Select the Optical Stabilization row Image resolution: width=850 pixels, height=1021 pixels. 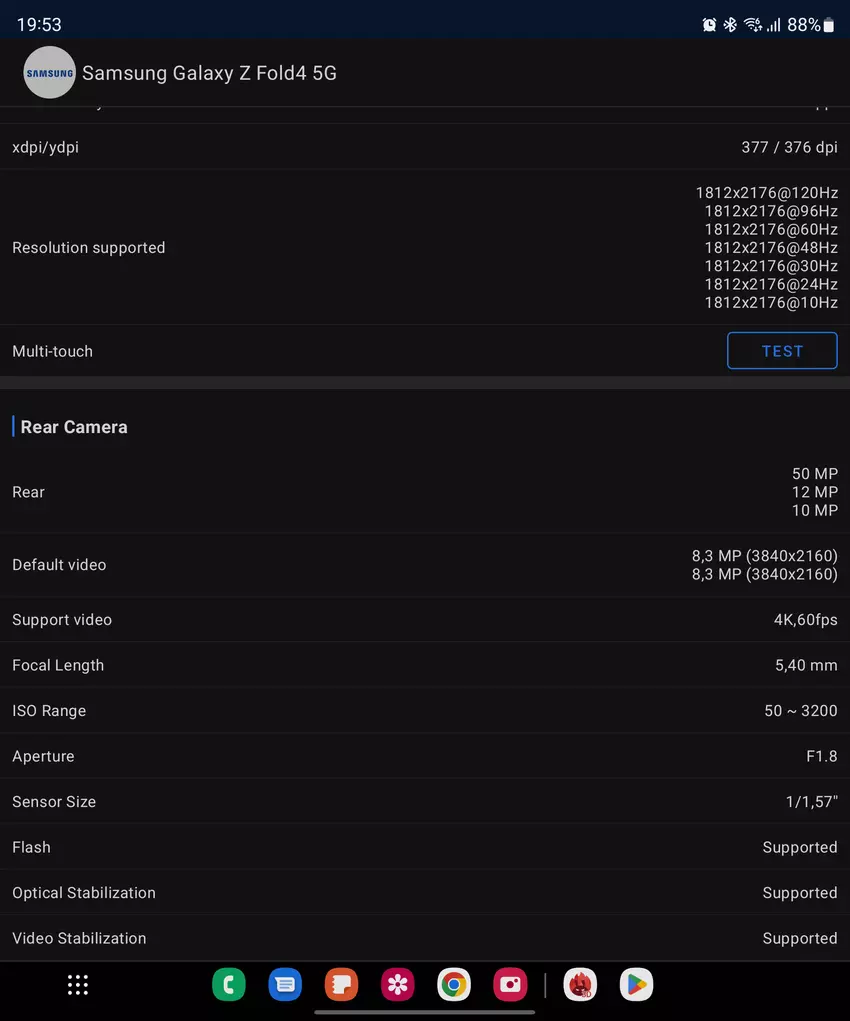[x=424, y=893]
